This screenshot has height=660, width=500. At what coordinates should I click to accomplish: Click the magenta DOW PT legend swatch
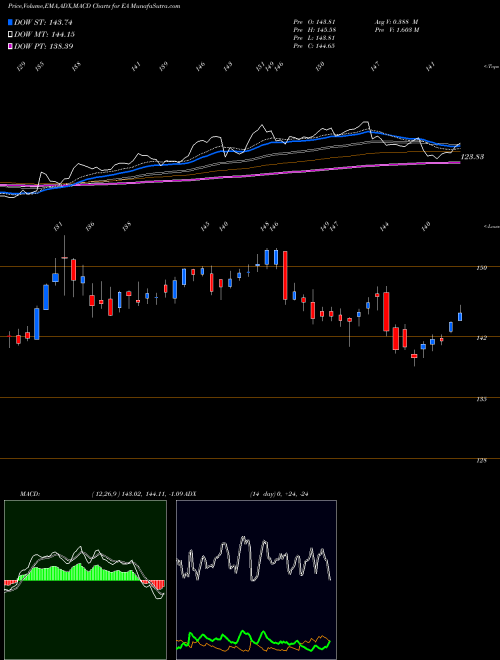[x=10, y=46]
